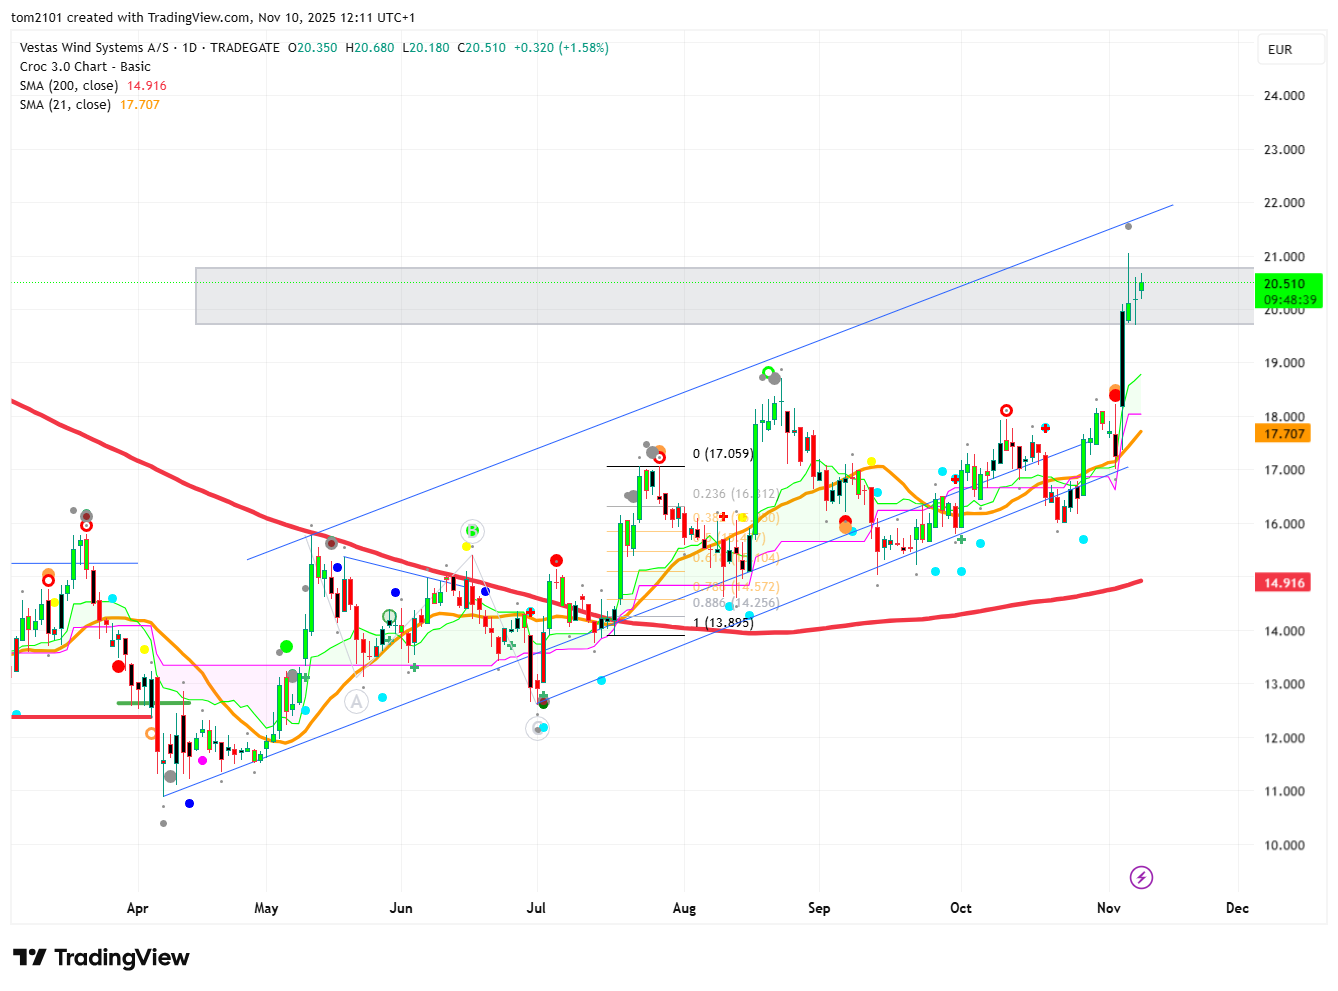
Task: Click the +0.320 (+1.58%) price change value
Action: coord(561,48)
